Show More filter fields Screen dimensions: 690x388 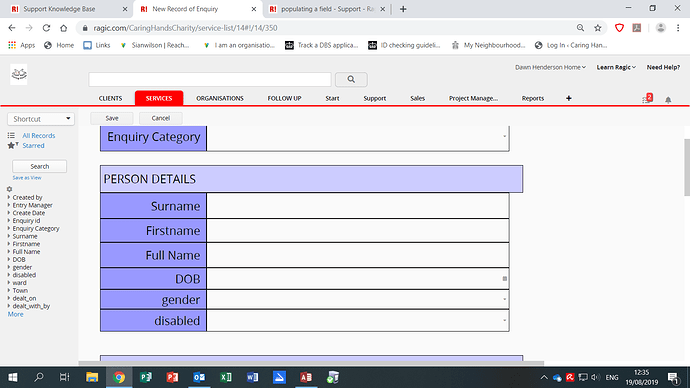point(15,314)
